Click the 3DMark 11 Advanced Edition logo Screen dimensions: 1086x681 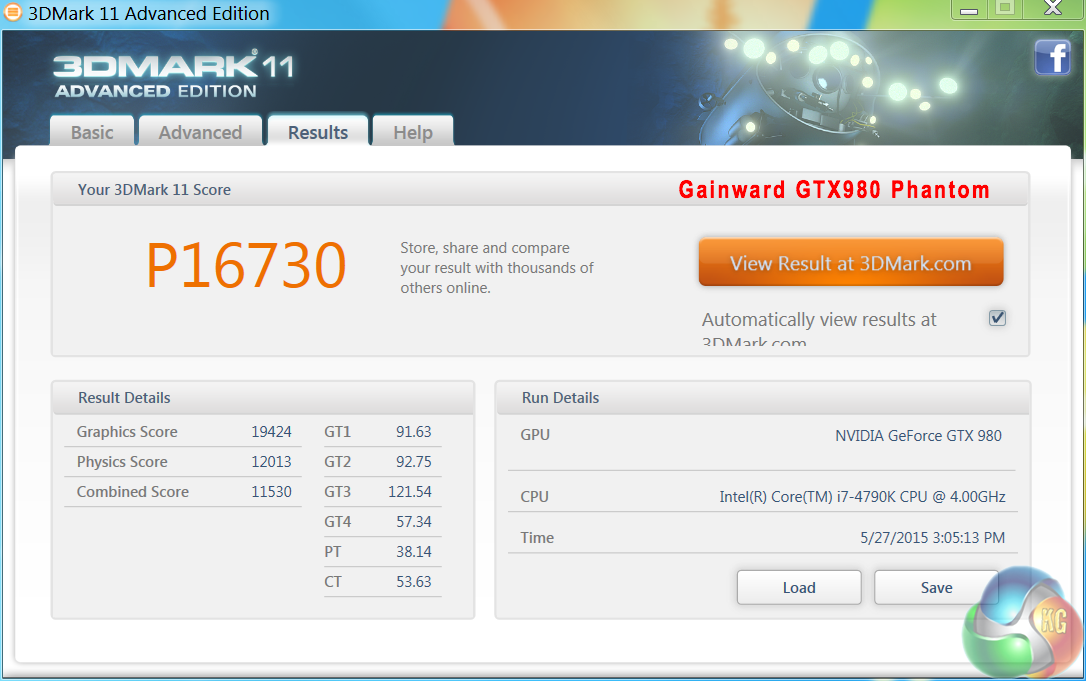tap(173, 75)
